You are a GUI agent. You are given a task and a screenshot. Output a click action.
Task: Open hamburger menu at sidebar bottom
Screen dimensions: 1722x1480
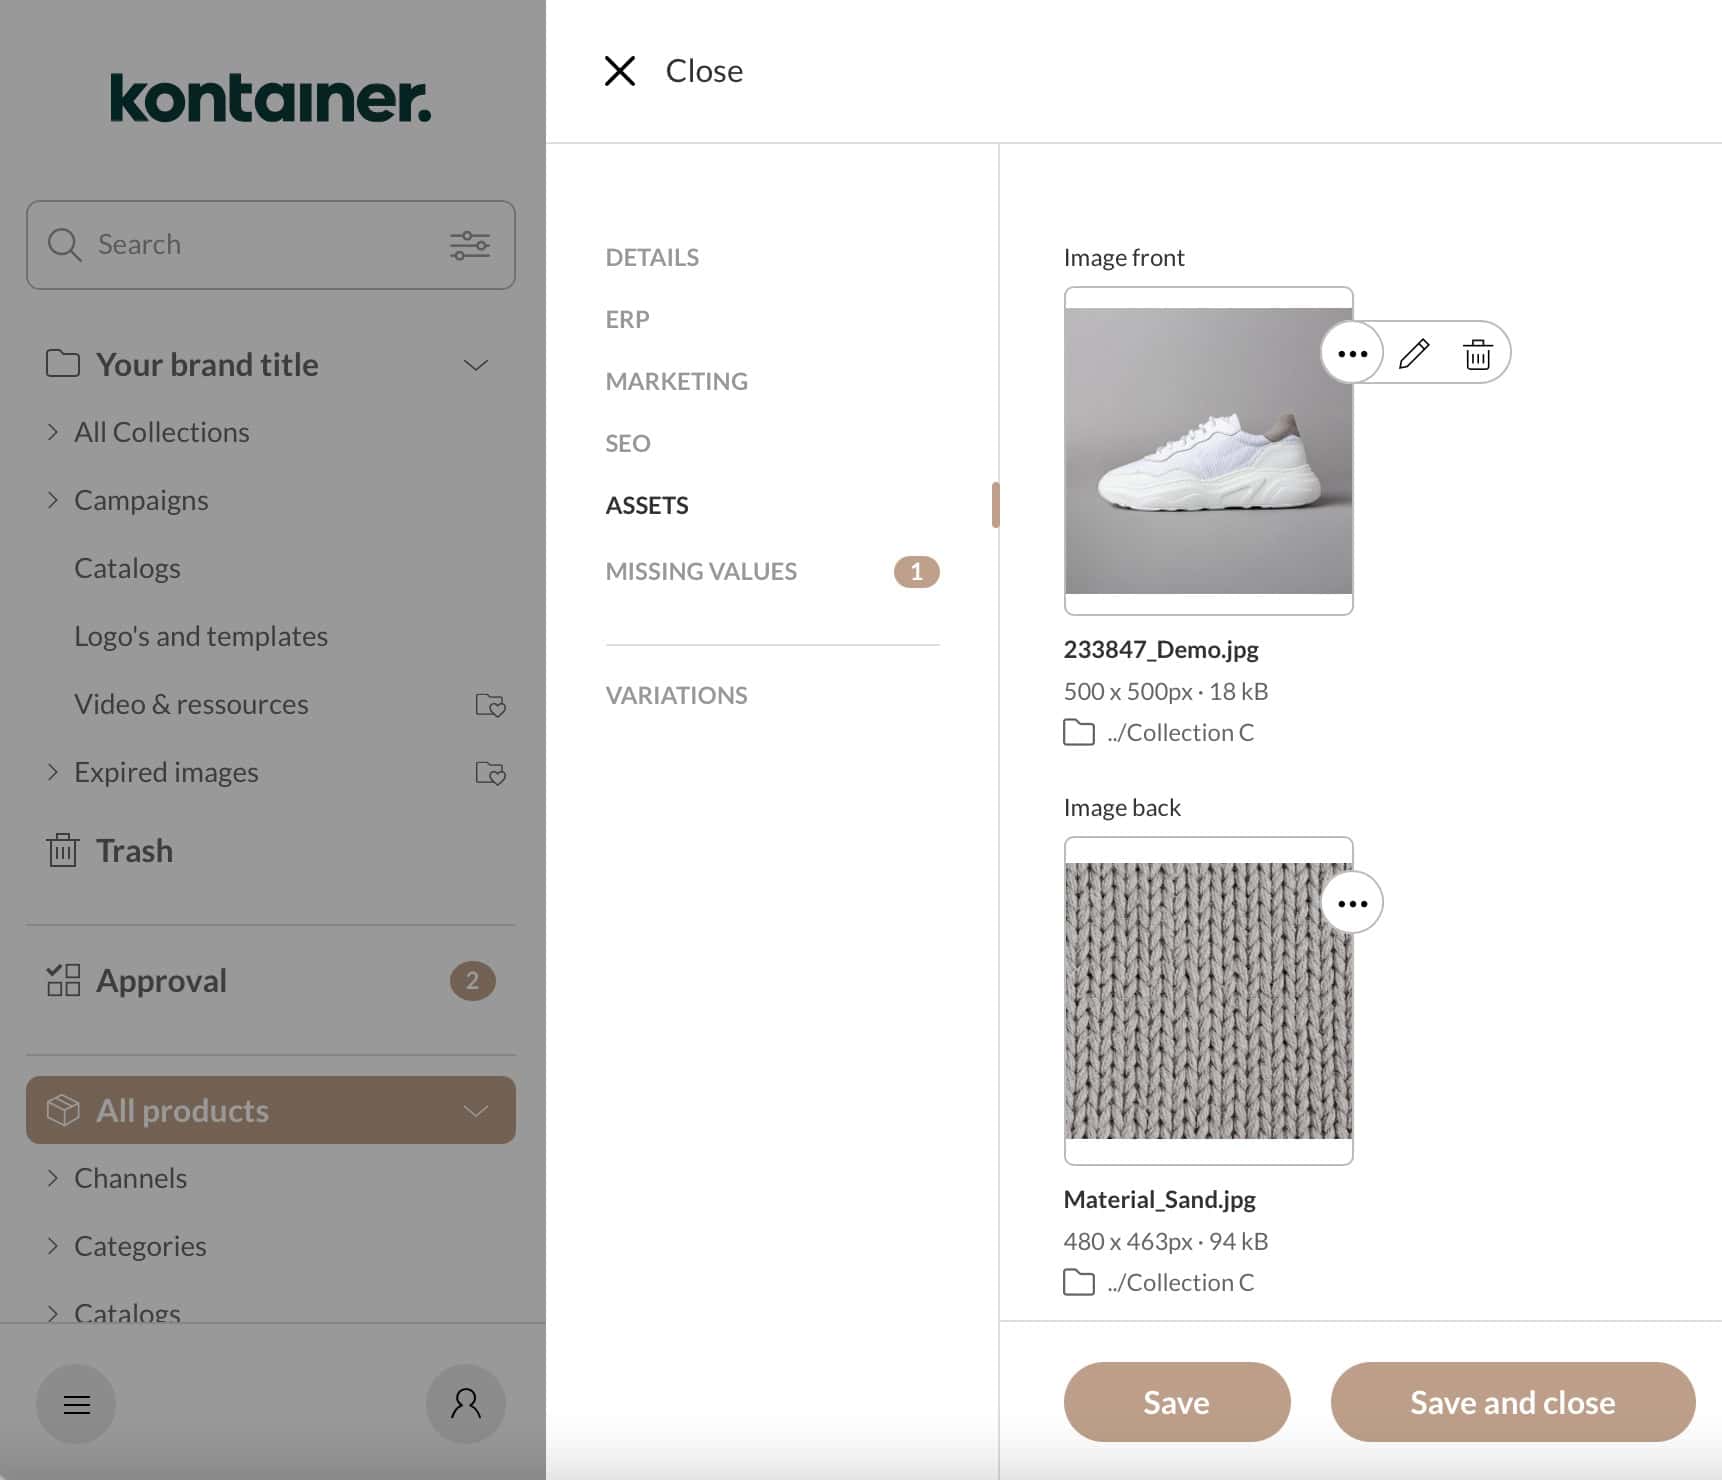coord(77,1404)
